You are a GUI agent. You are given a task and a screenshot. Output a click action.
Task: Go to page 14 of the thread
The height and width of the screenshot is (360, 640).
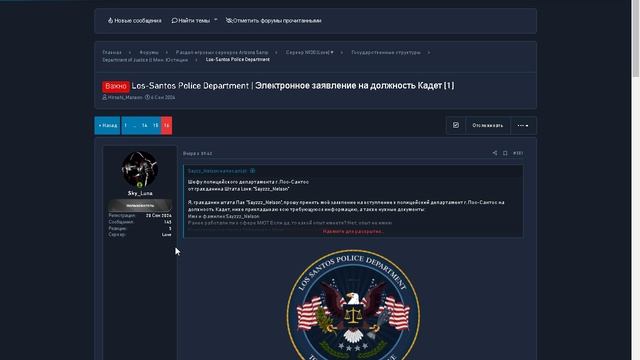(144, 125)
